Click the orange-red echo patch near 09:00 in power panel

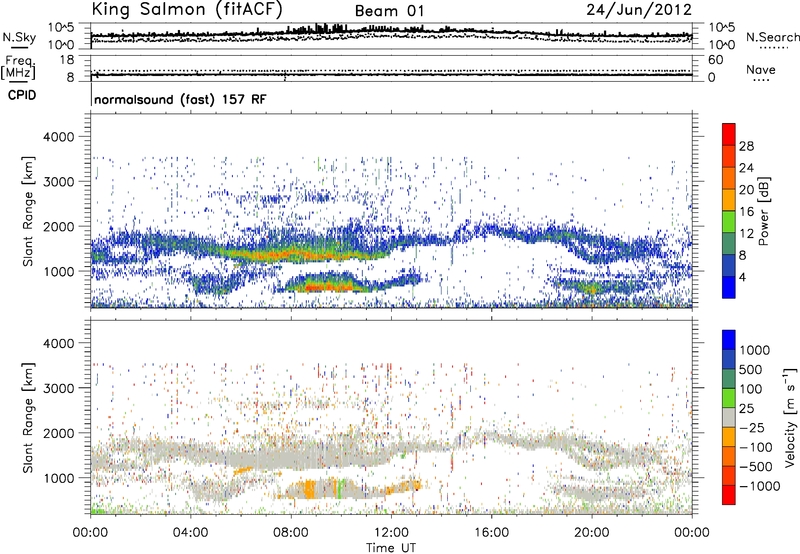(x=327, y=288)
